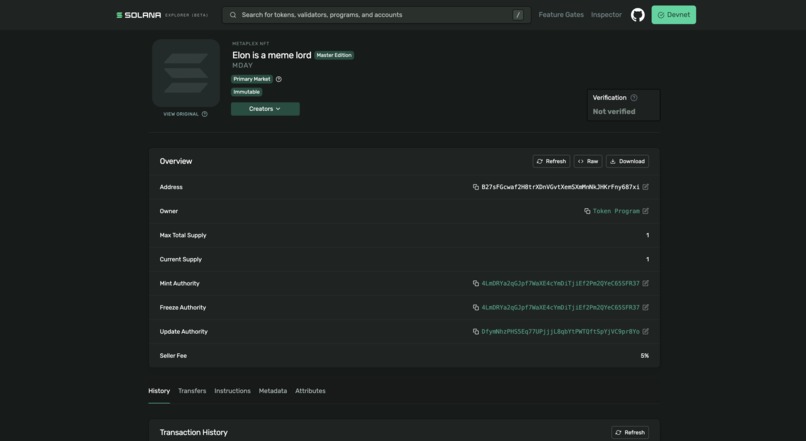The image size is (806, 441).
Task: Download the account data
Action: [627, 161]
